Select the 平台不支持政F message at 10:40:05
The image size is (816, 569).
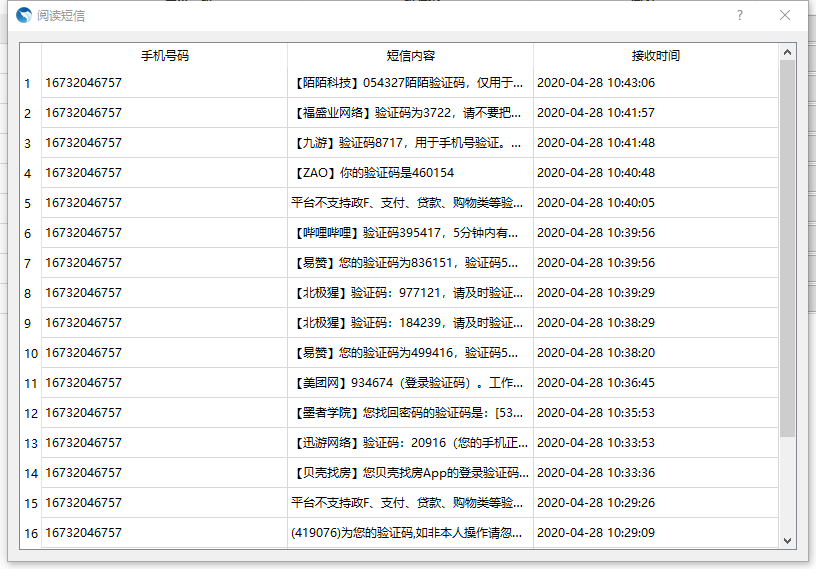click(x=410, y=203)
